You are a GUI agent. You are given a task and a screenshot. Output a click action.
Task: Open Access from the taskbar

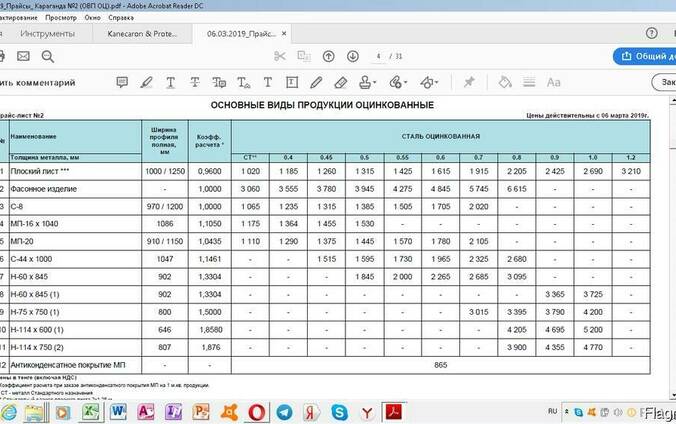pos(146,412)
